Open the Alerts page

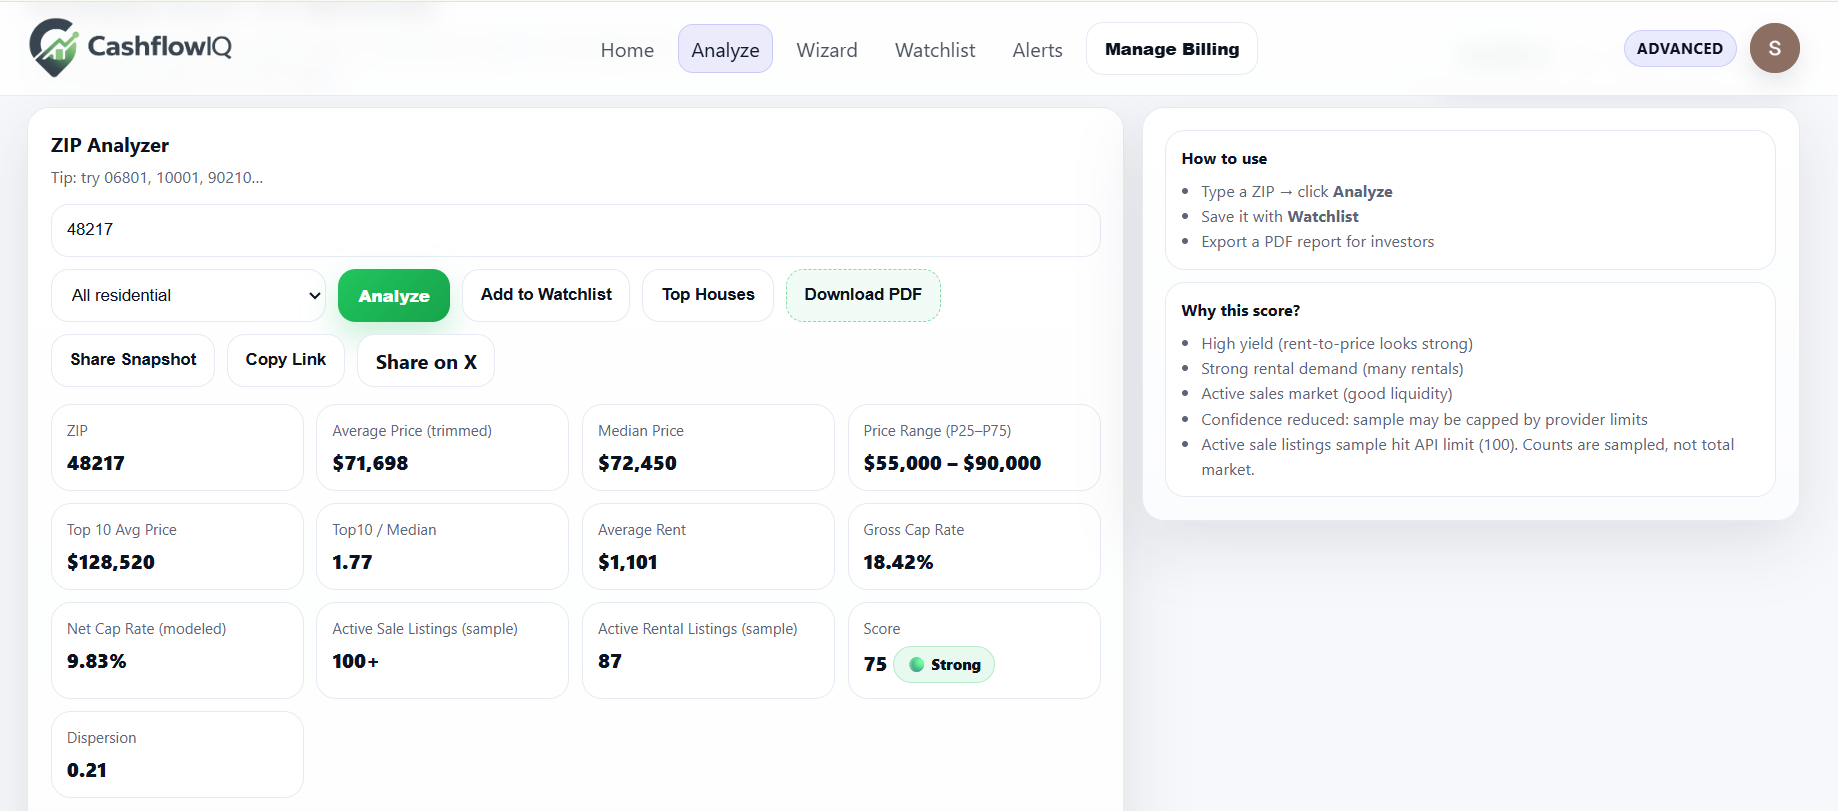point(1037,50)
